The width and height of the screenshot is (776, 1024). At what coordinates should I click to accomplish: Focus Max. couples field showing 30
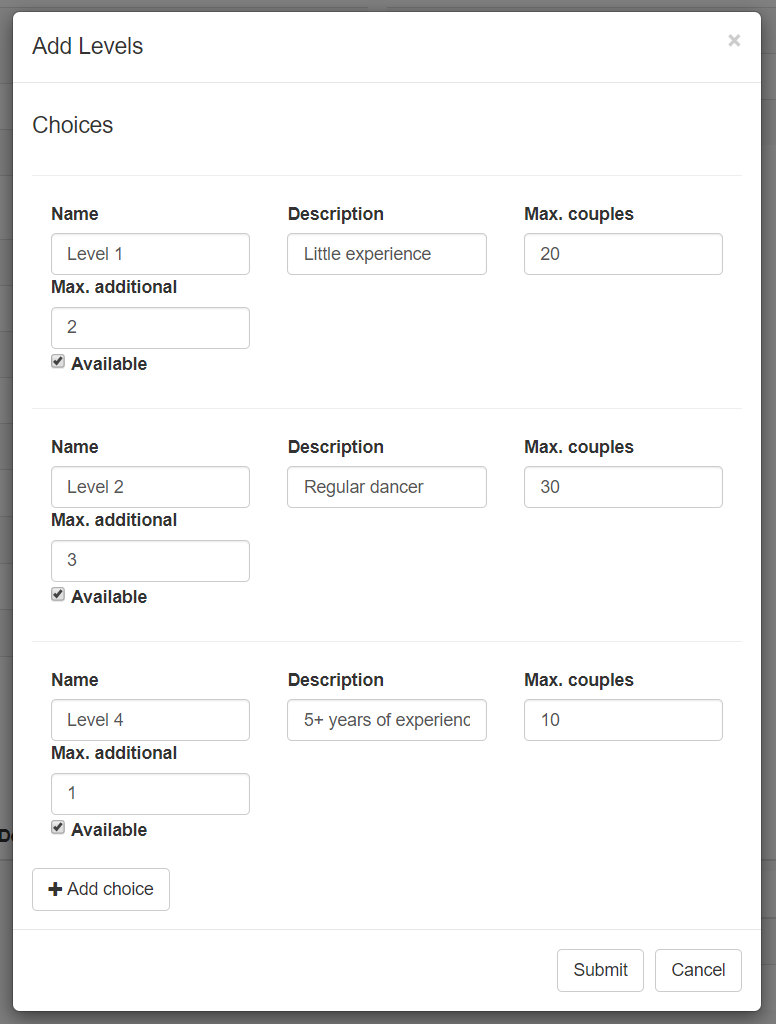click(623, 487)
